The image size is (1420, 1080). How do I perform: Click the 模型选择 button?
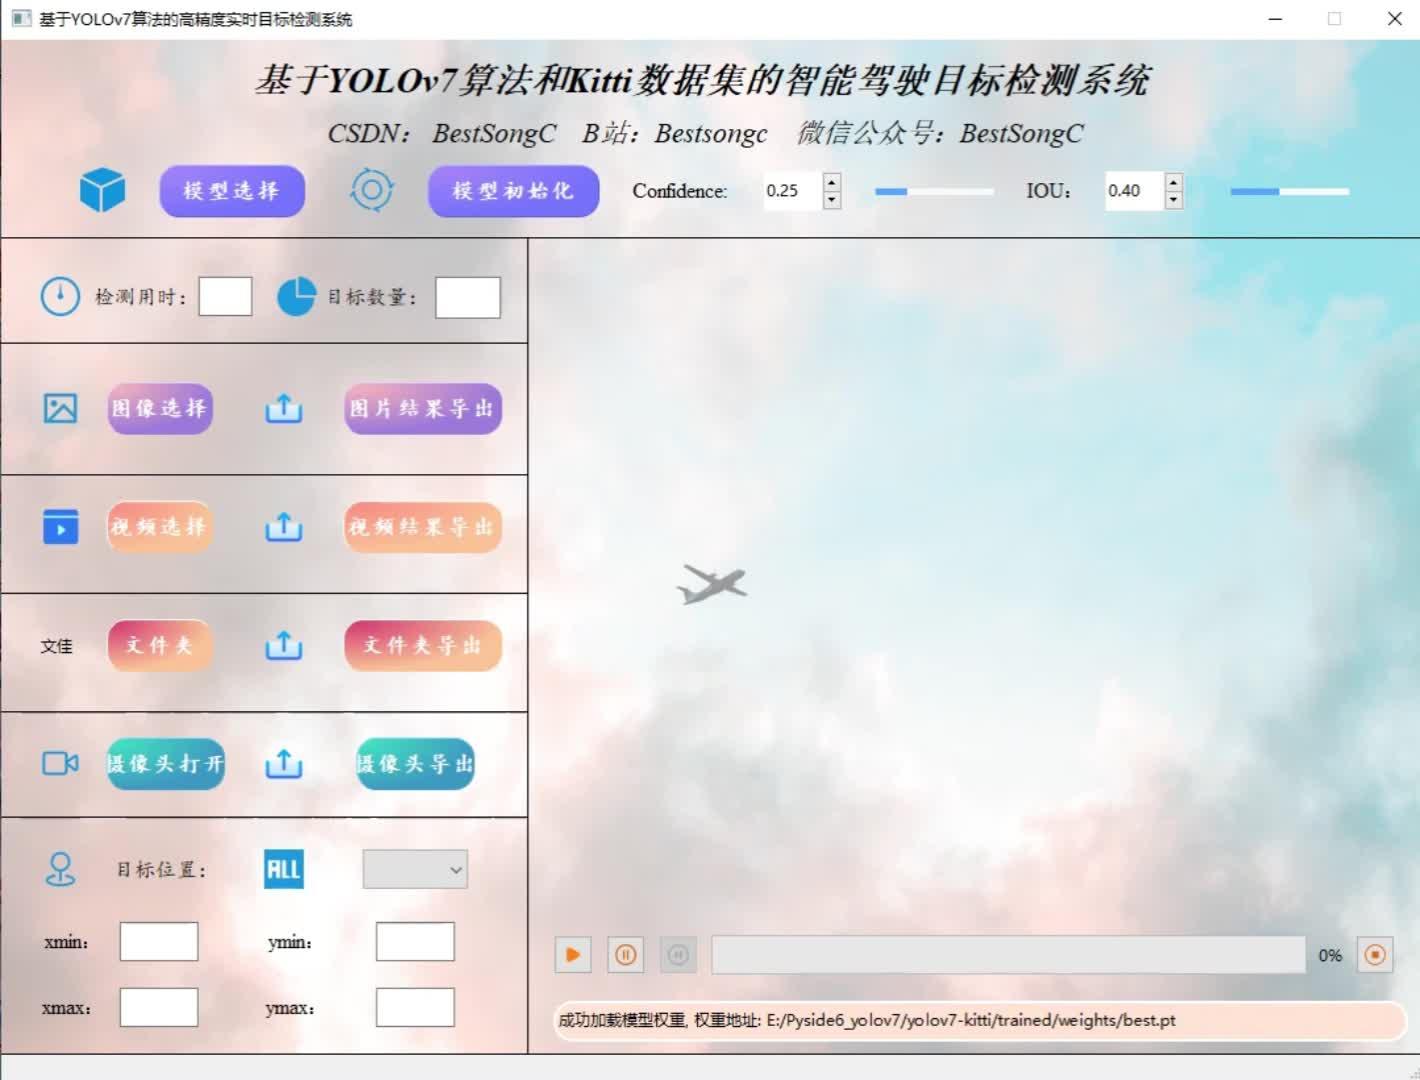click(231, 191)
